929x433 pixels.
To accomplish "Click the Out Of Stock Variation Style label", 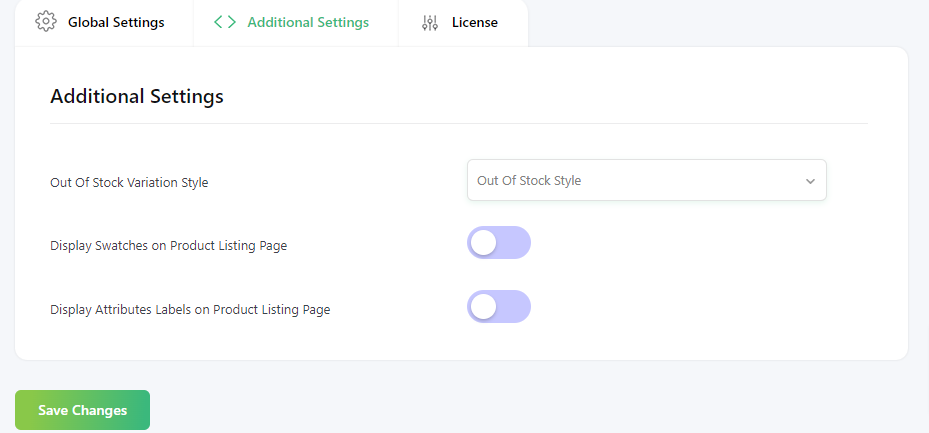I will pyautogui.click(x=129, y=182).
